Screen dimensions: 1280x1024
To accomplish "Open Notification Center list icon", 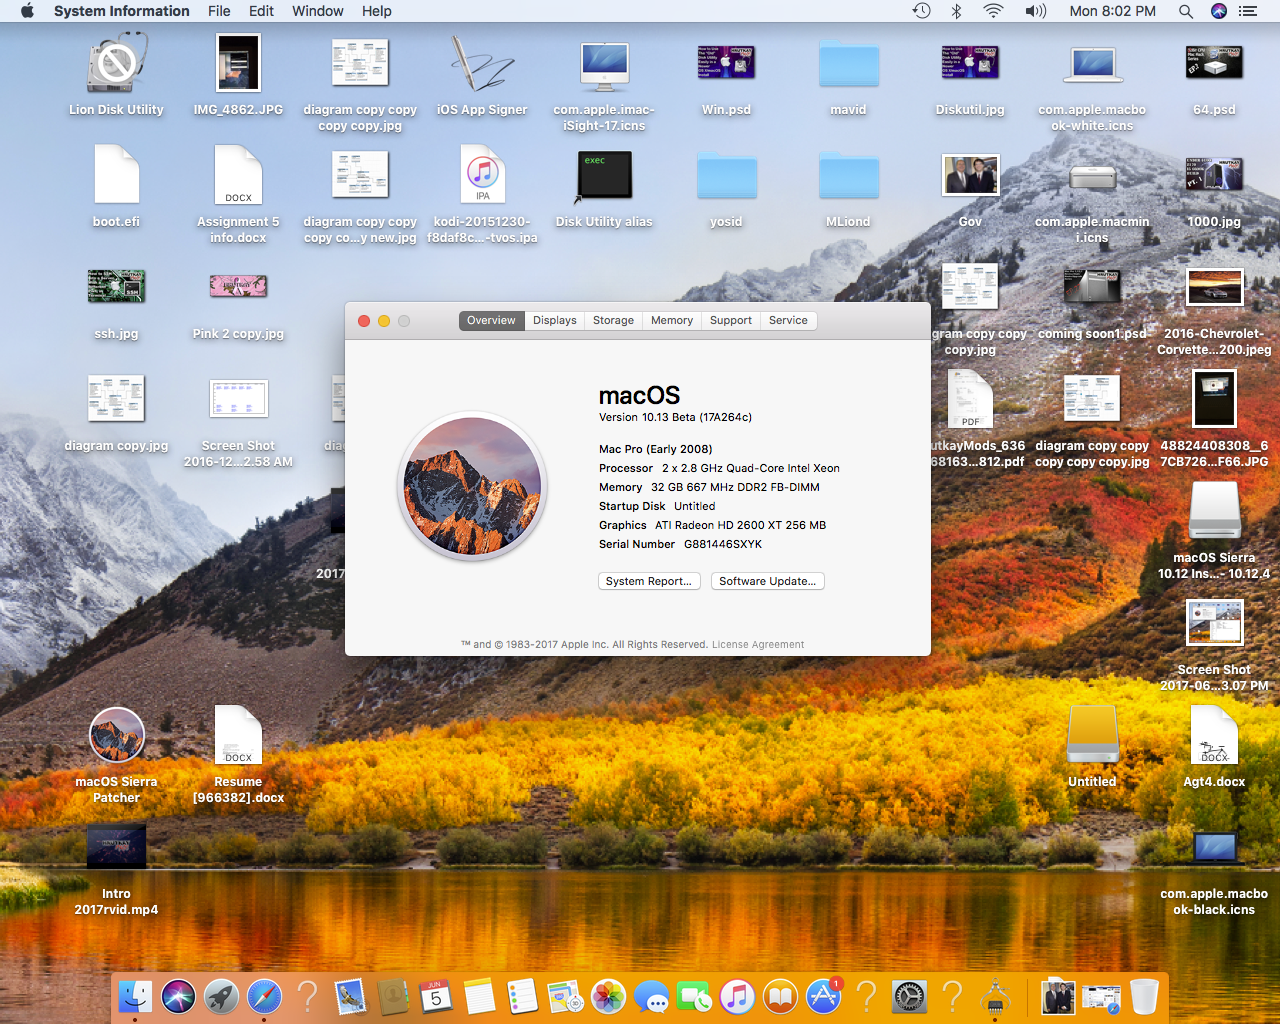I will (1248, 11).
